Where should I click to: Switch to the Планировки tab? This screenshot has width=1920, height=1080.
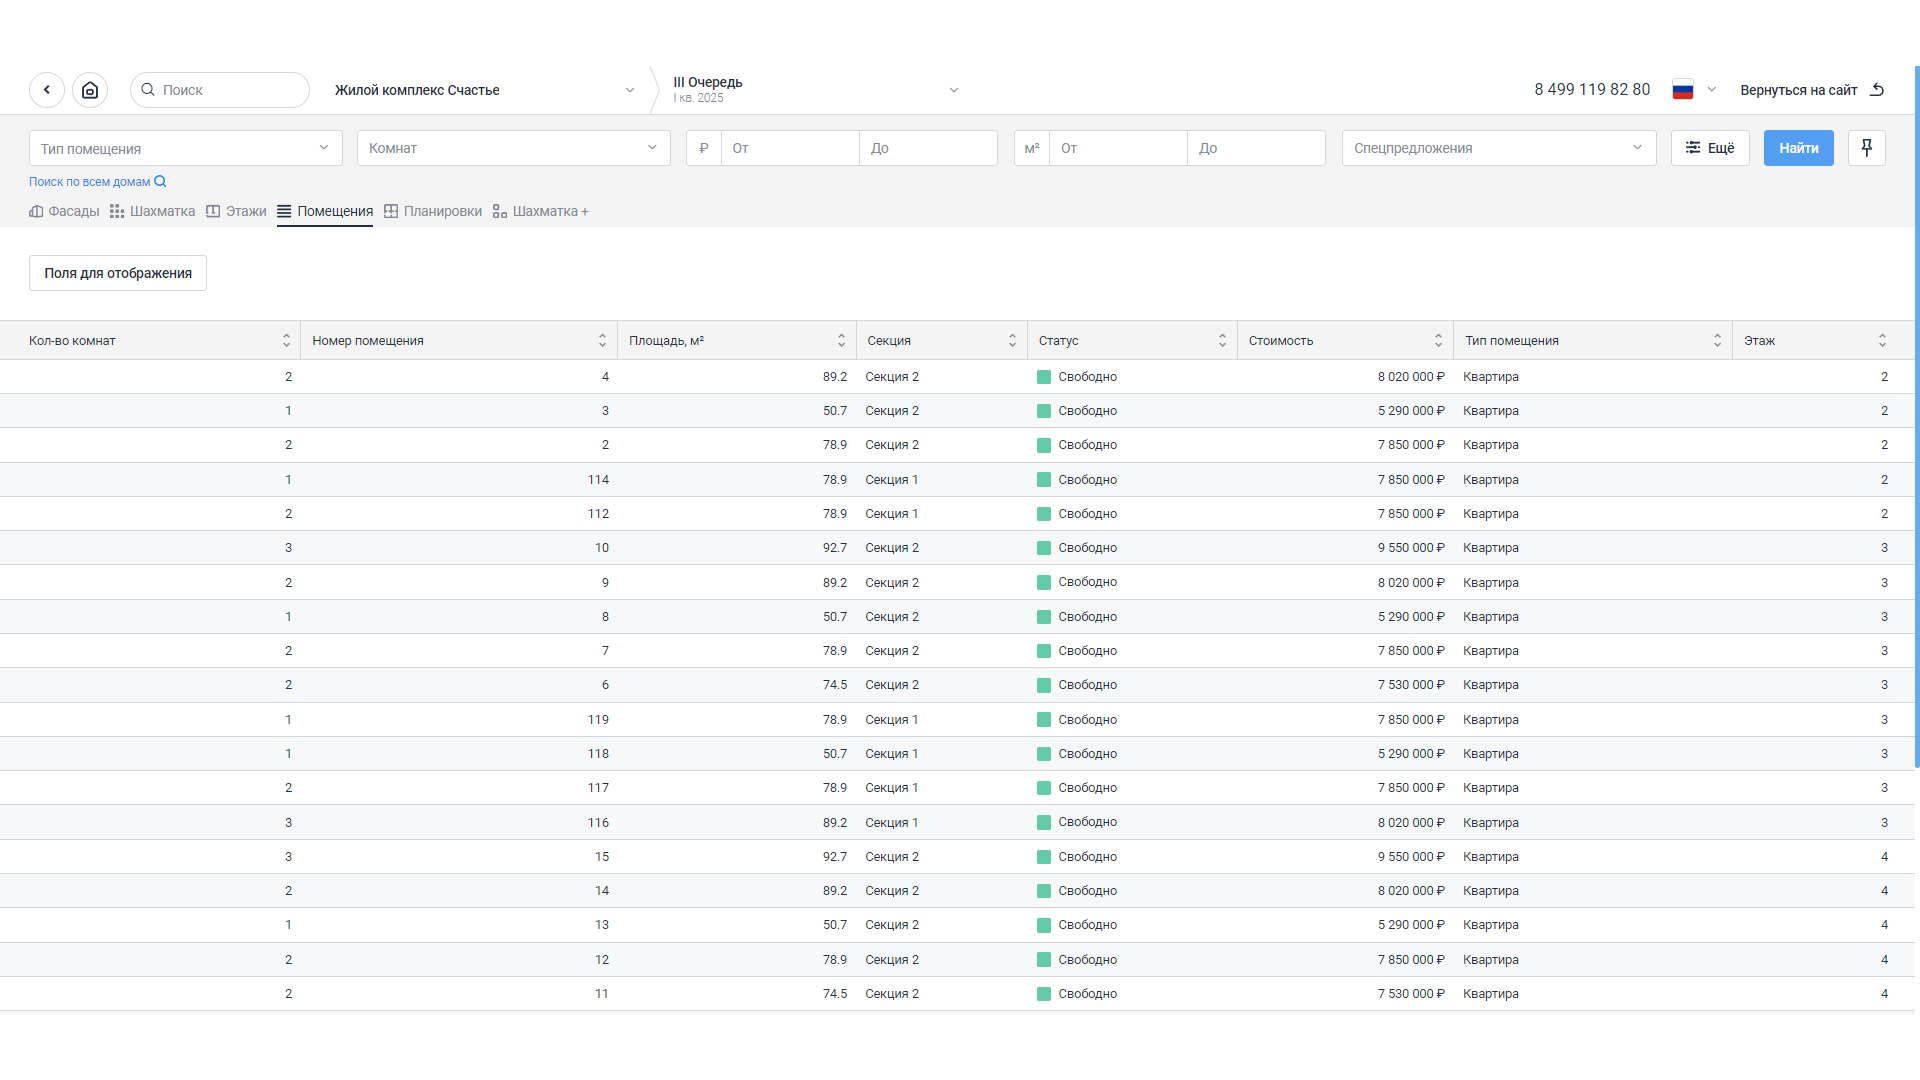(433, 211)
